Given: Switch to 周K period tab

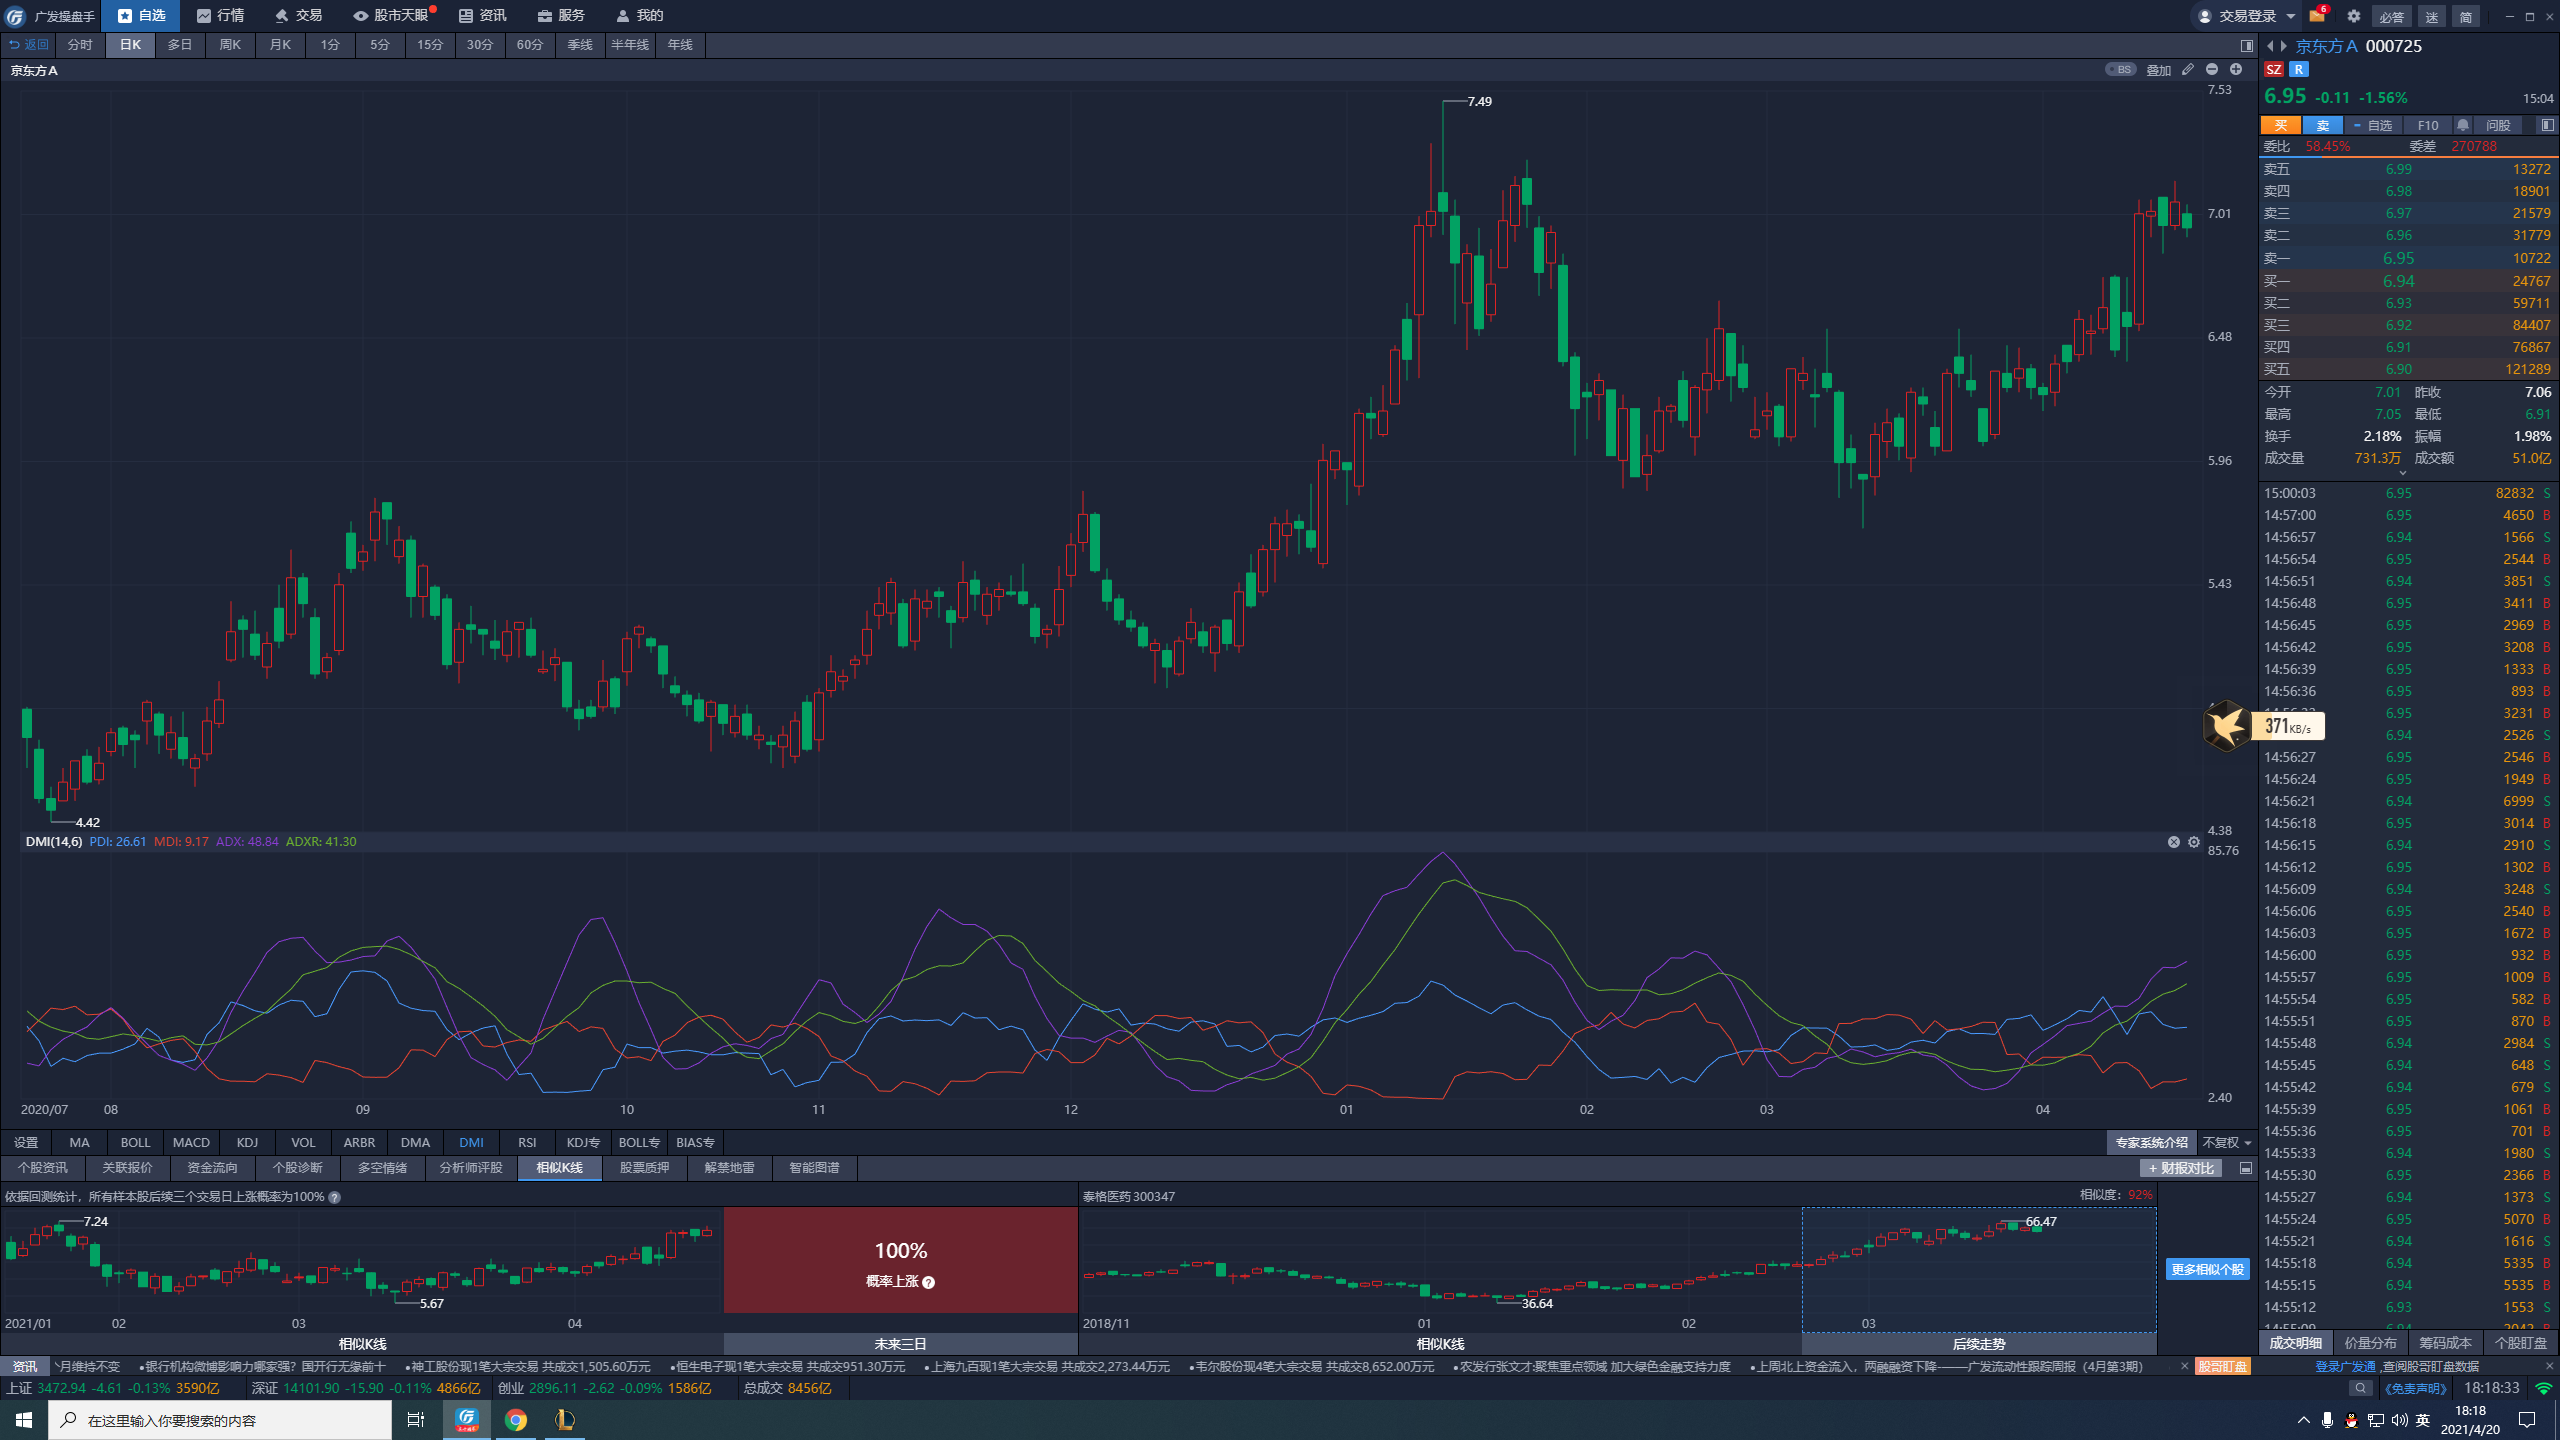Looking at the screenshot, I should 230,45.
